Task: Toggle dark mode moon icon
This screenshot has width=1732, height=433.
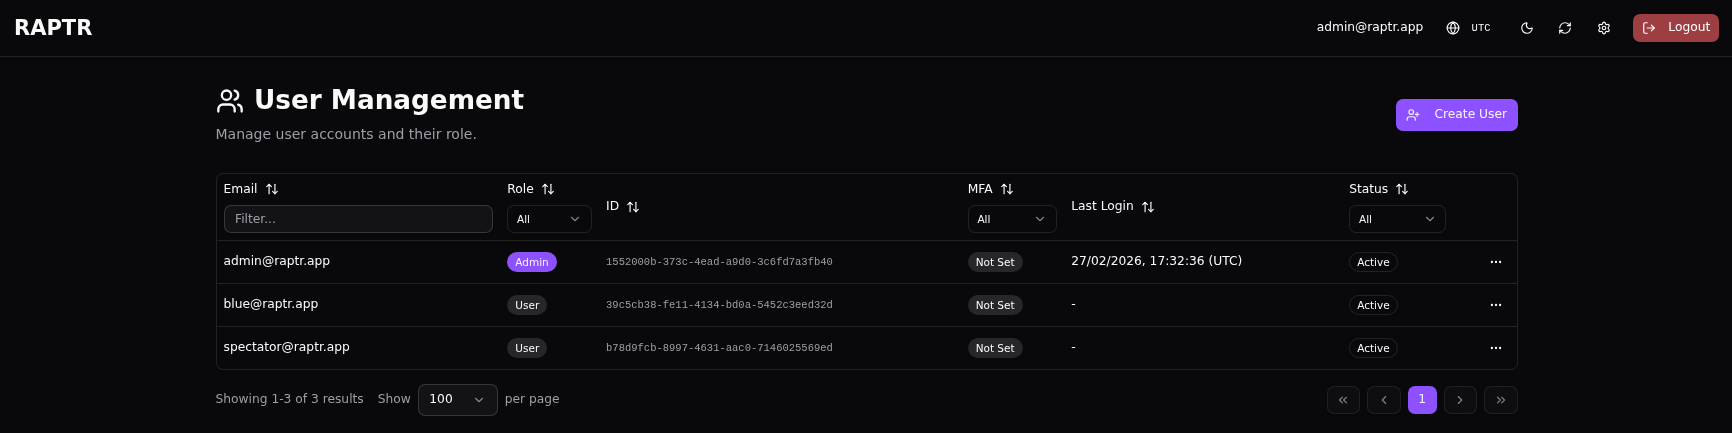Action: click(1526, 28)
